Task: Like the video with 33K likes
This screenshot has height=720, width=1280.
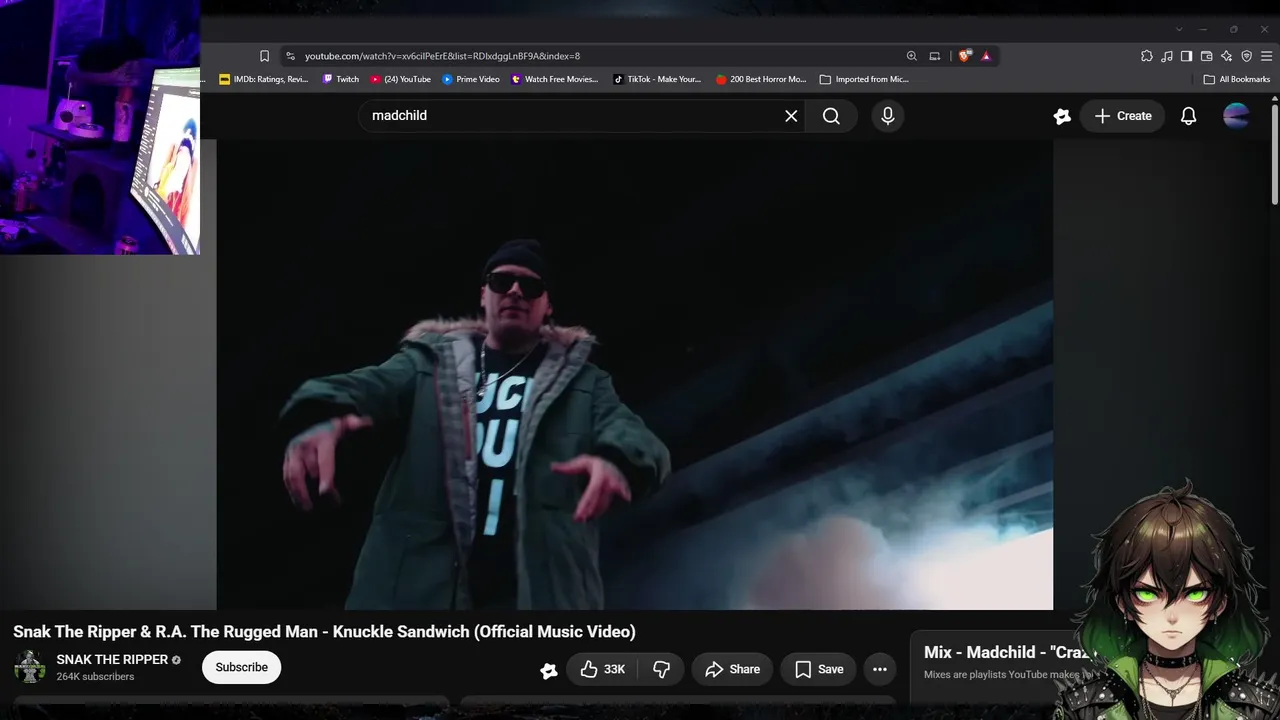Action: [603, 669]
